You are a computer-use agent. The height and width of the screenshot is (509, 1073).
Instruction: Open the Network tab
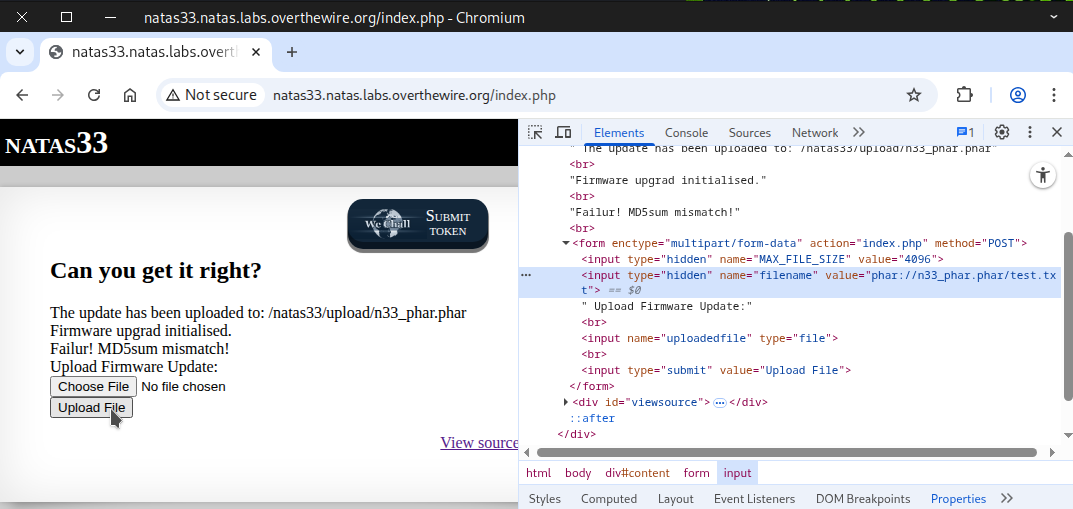[814, 132]
